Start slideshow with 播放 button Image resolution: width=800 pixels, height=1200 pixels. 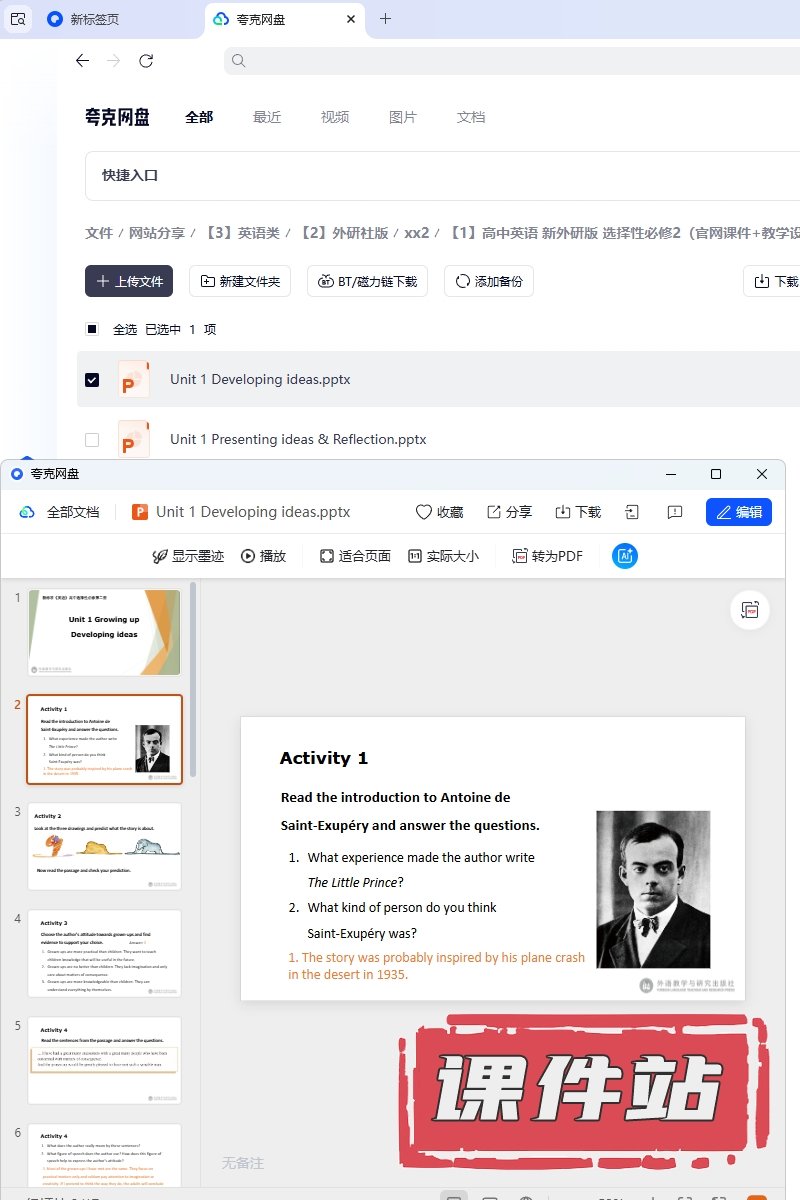pos(263,556)
